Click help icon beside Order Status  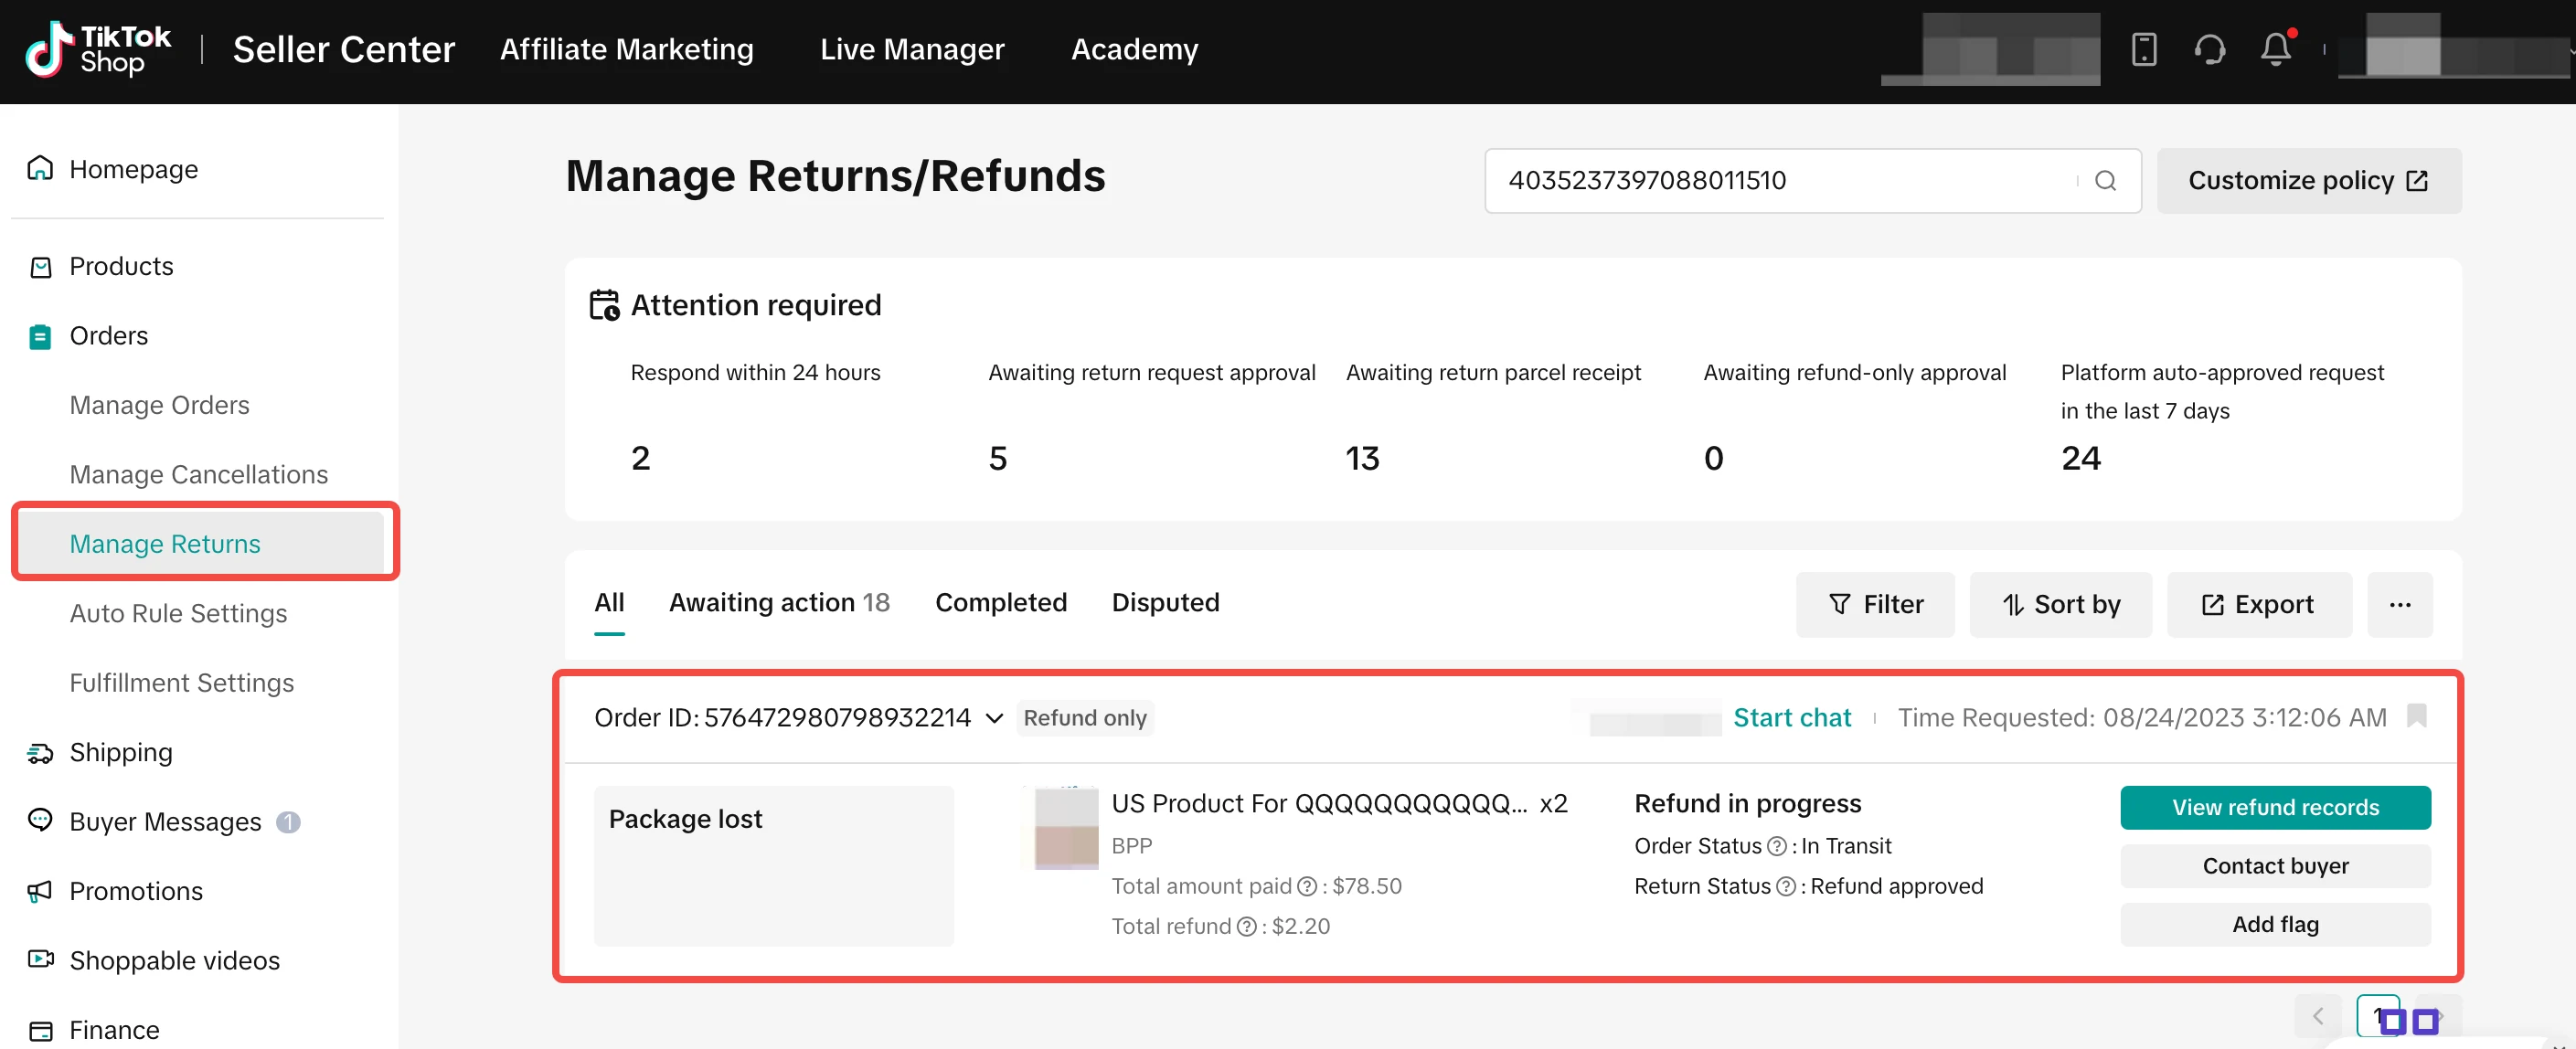pyautogui.click(x=1777, y=847)
